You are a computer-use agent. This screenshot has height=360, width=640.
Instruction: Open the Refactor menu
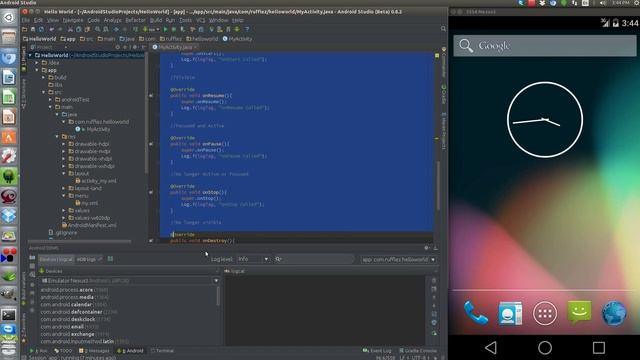coord(135,20)
